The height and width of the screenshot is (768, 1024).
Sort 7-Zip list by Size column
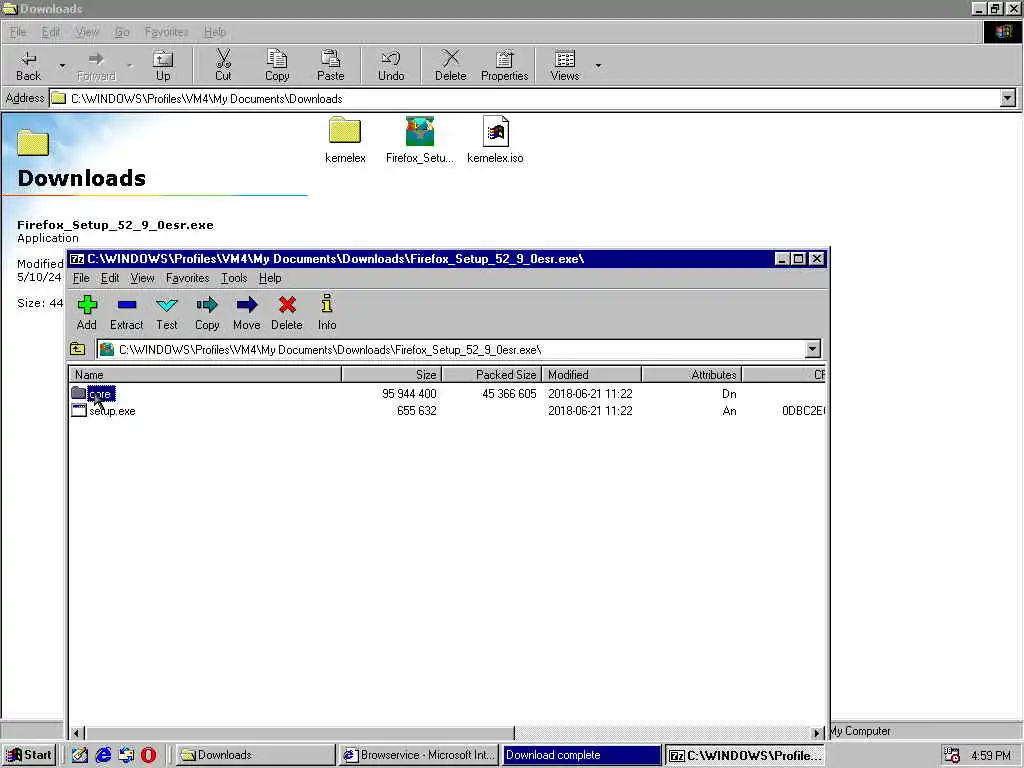point(392,375)
